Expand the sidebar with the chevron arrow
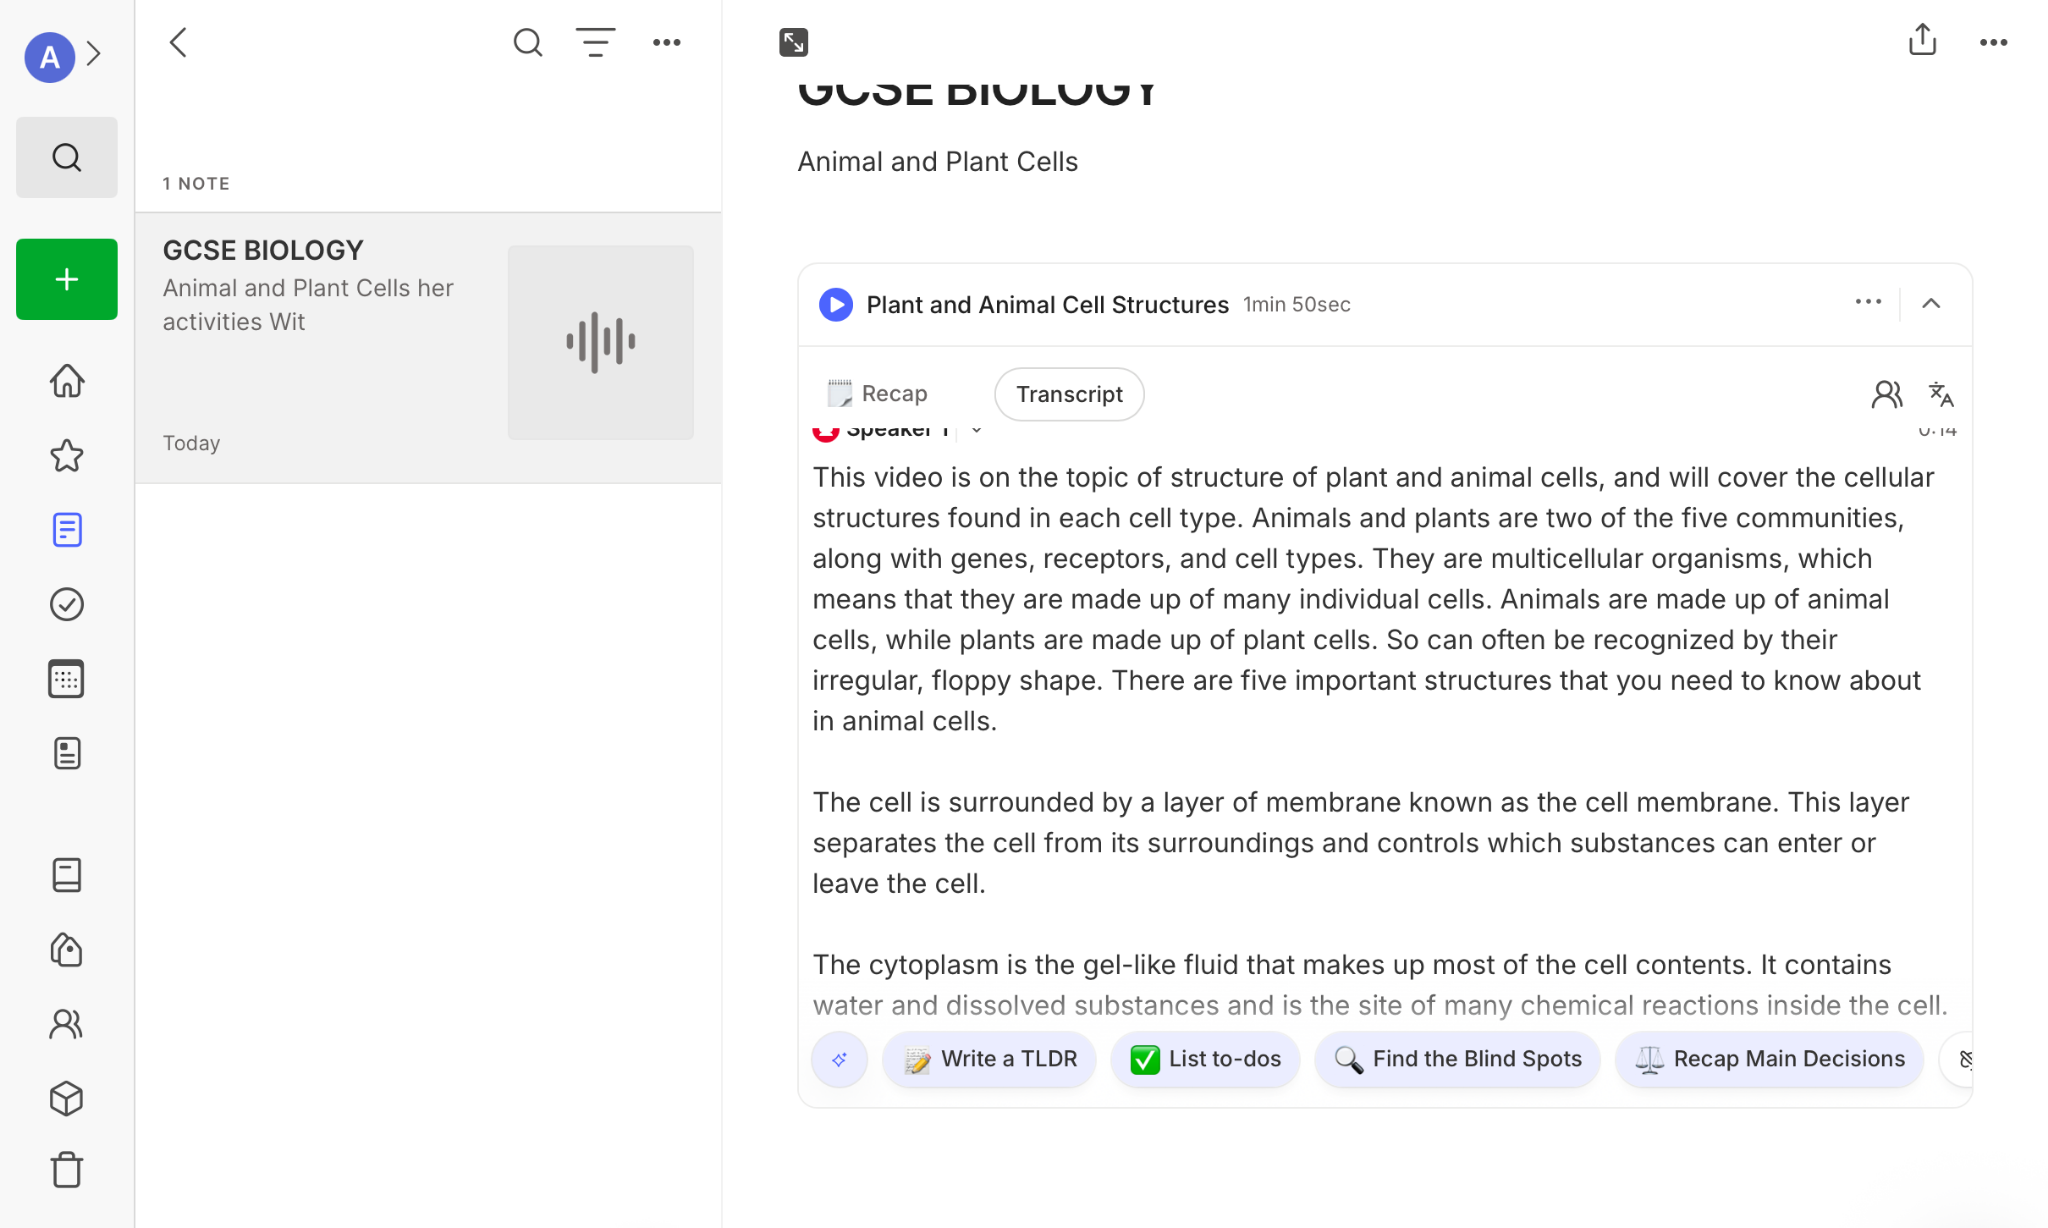The height and width of the screenshot is (1228, 2048). coord(94,54)
